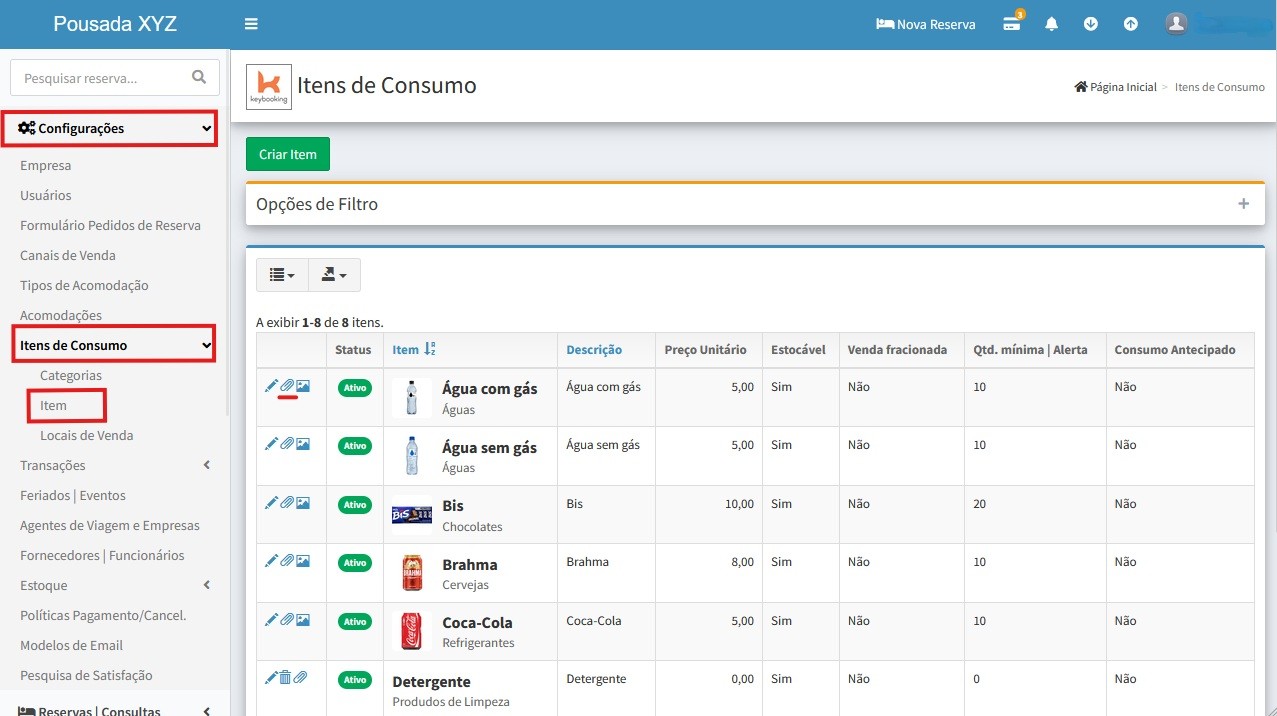Click the image icon in the Bis row

pyautogui.click(x=303, y=503)
